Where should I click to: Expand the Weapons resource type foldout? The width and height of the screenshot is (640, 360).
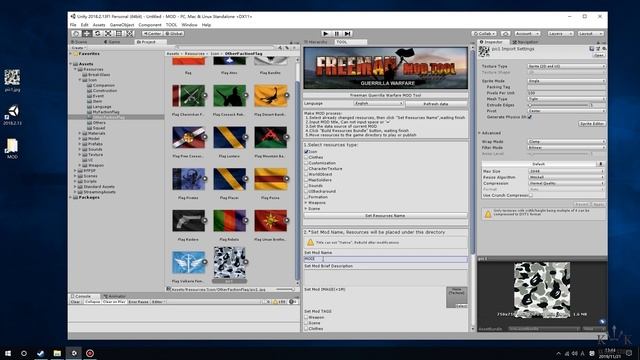tap(306, 203)
